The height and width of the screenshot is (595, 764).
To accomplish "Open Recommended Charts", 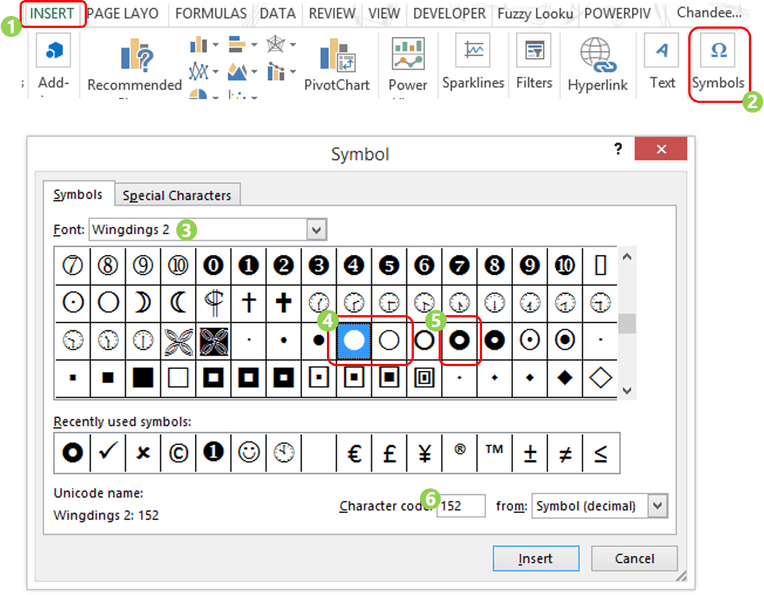I will (134, 66).
